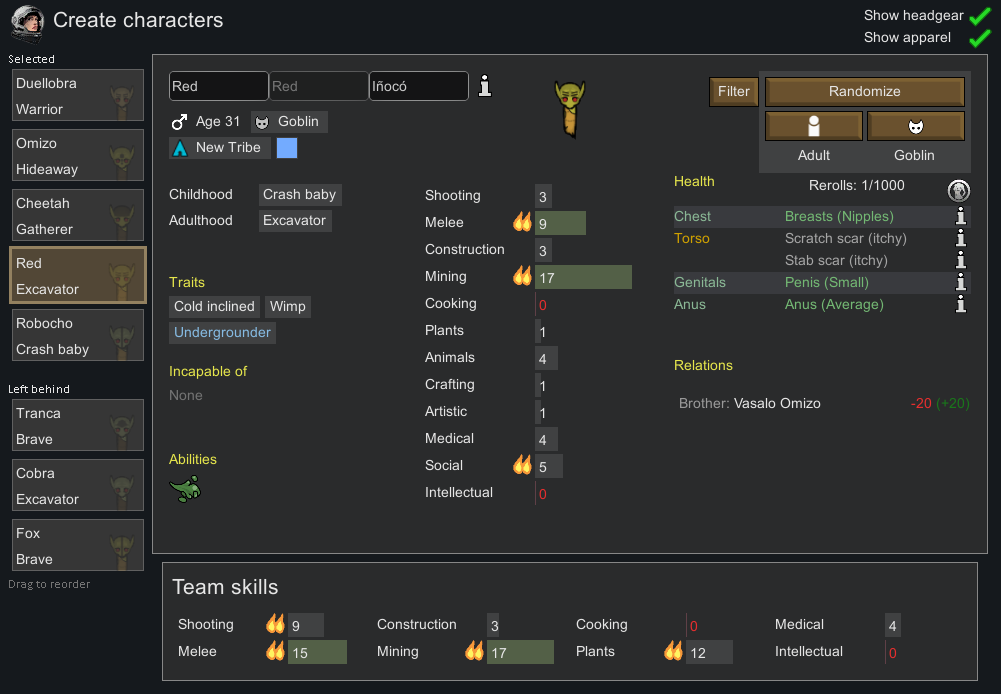Click the Undergrounder trait tag
The width and height of the screenshot is (1001, 694).
tap(222, 333)
